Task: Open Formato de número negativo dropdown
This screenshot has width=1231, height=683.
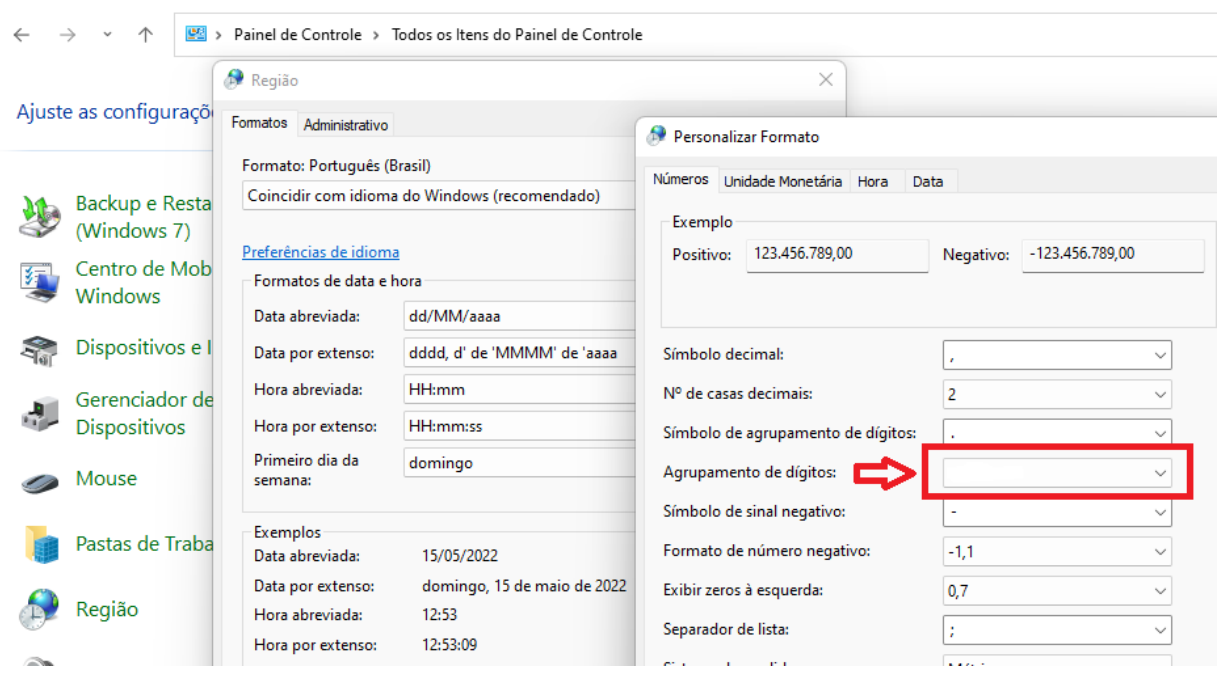Action: coord(1057,551)
